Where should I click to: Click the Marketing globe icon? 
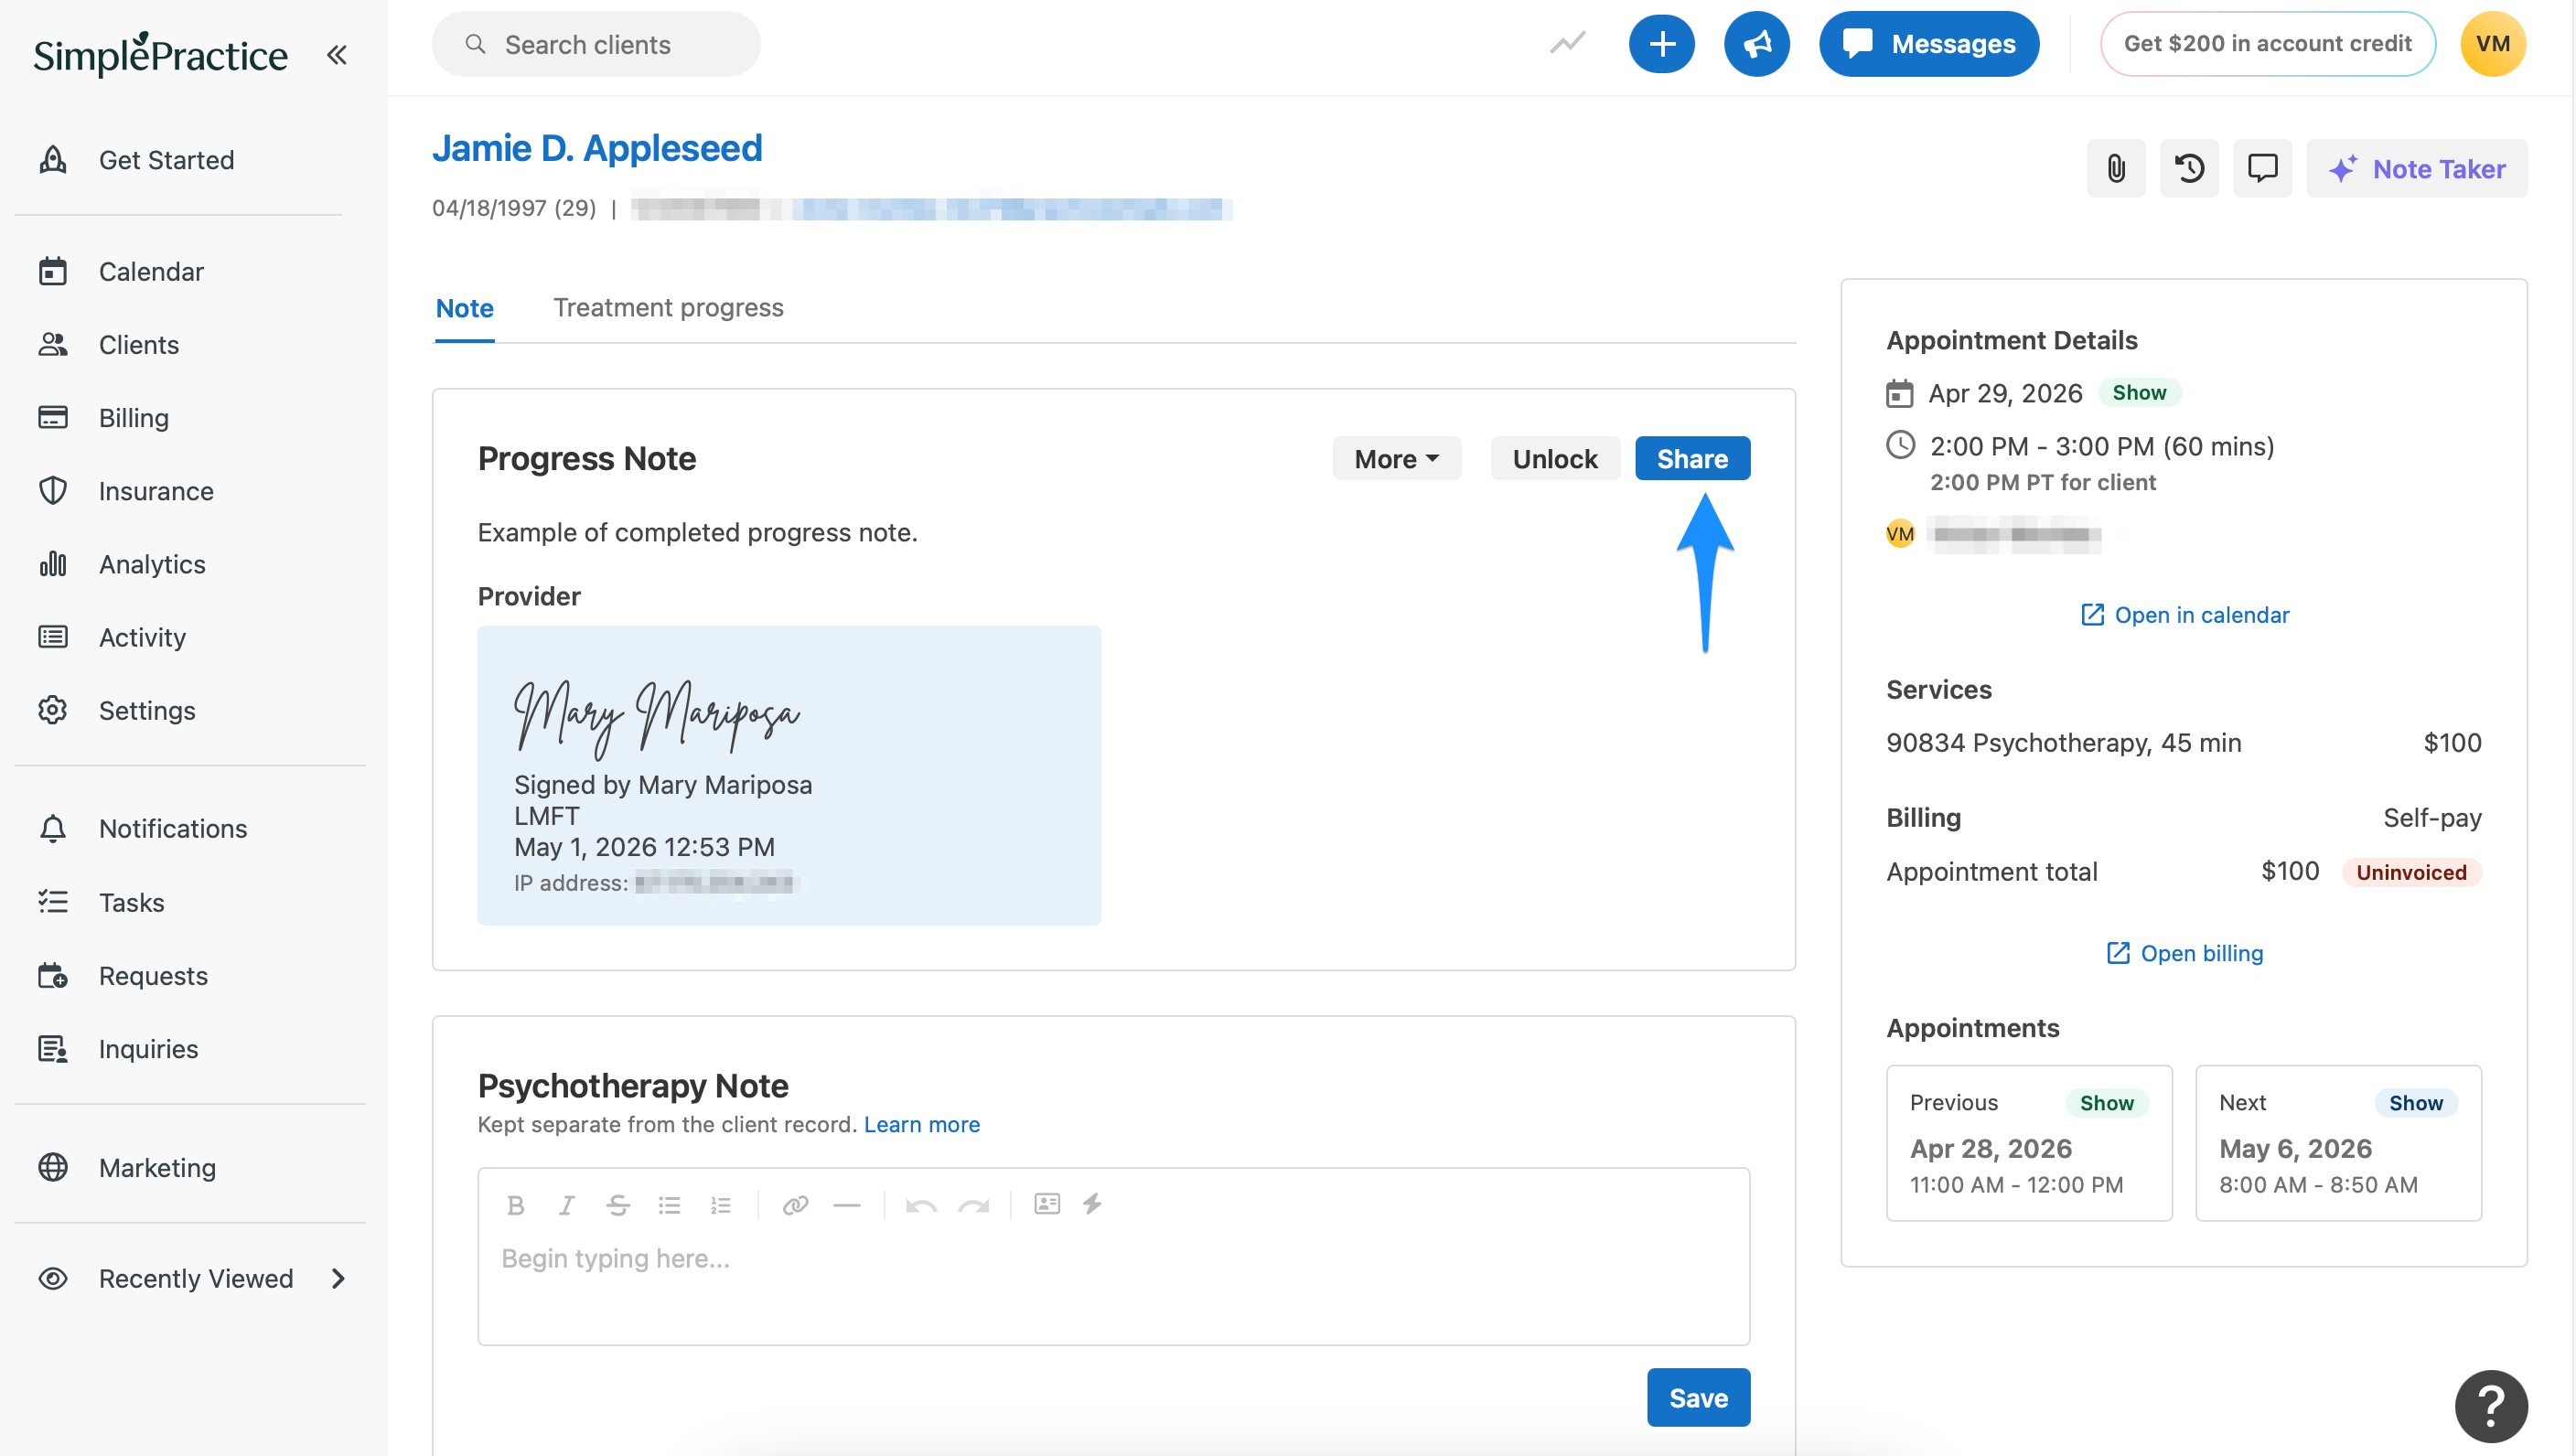53,1167
